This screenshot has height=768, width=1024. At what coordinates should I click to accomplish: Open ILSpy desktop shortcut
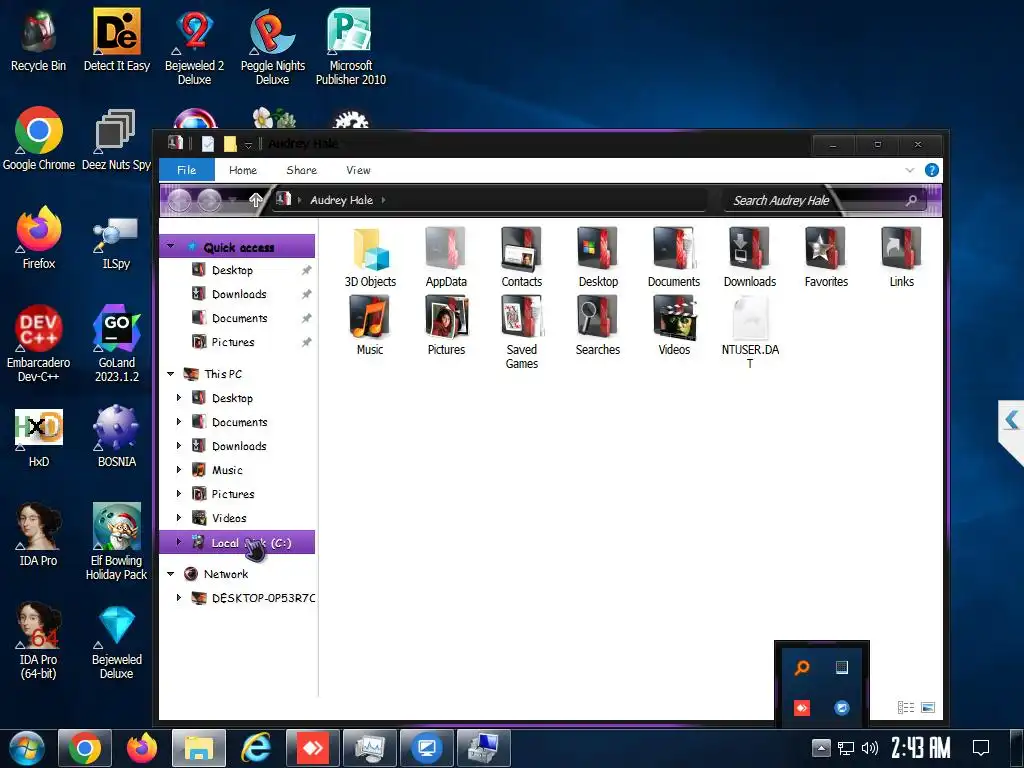click(x=116, y=243)
